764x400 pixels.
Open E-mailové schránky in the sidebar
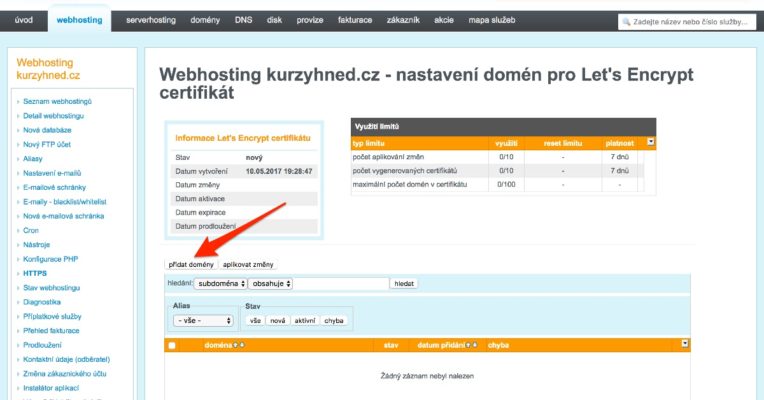55,188
